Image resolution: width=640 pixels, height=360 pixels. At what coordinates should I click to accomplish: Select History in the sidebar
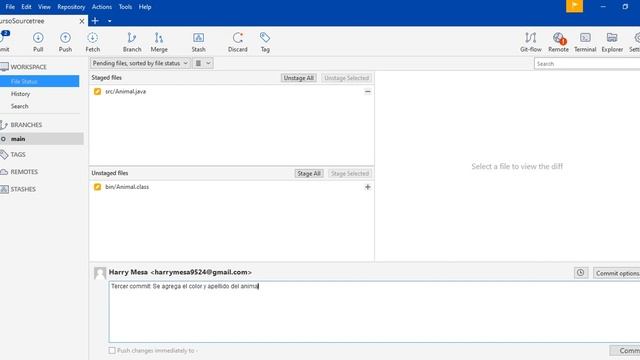(x=20, y=94)
